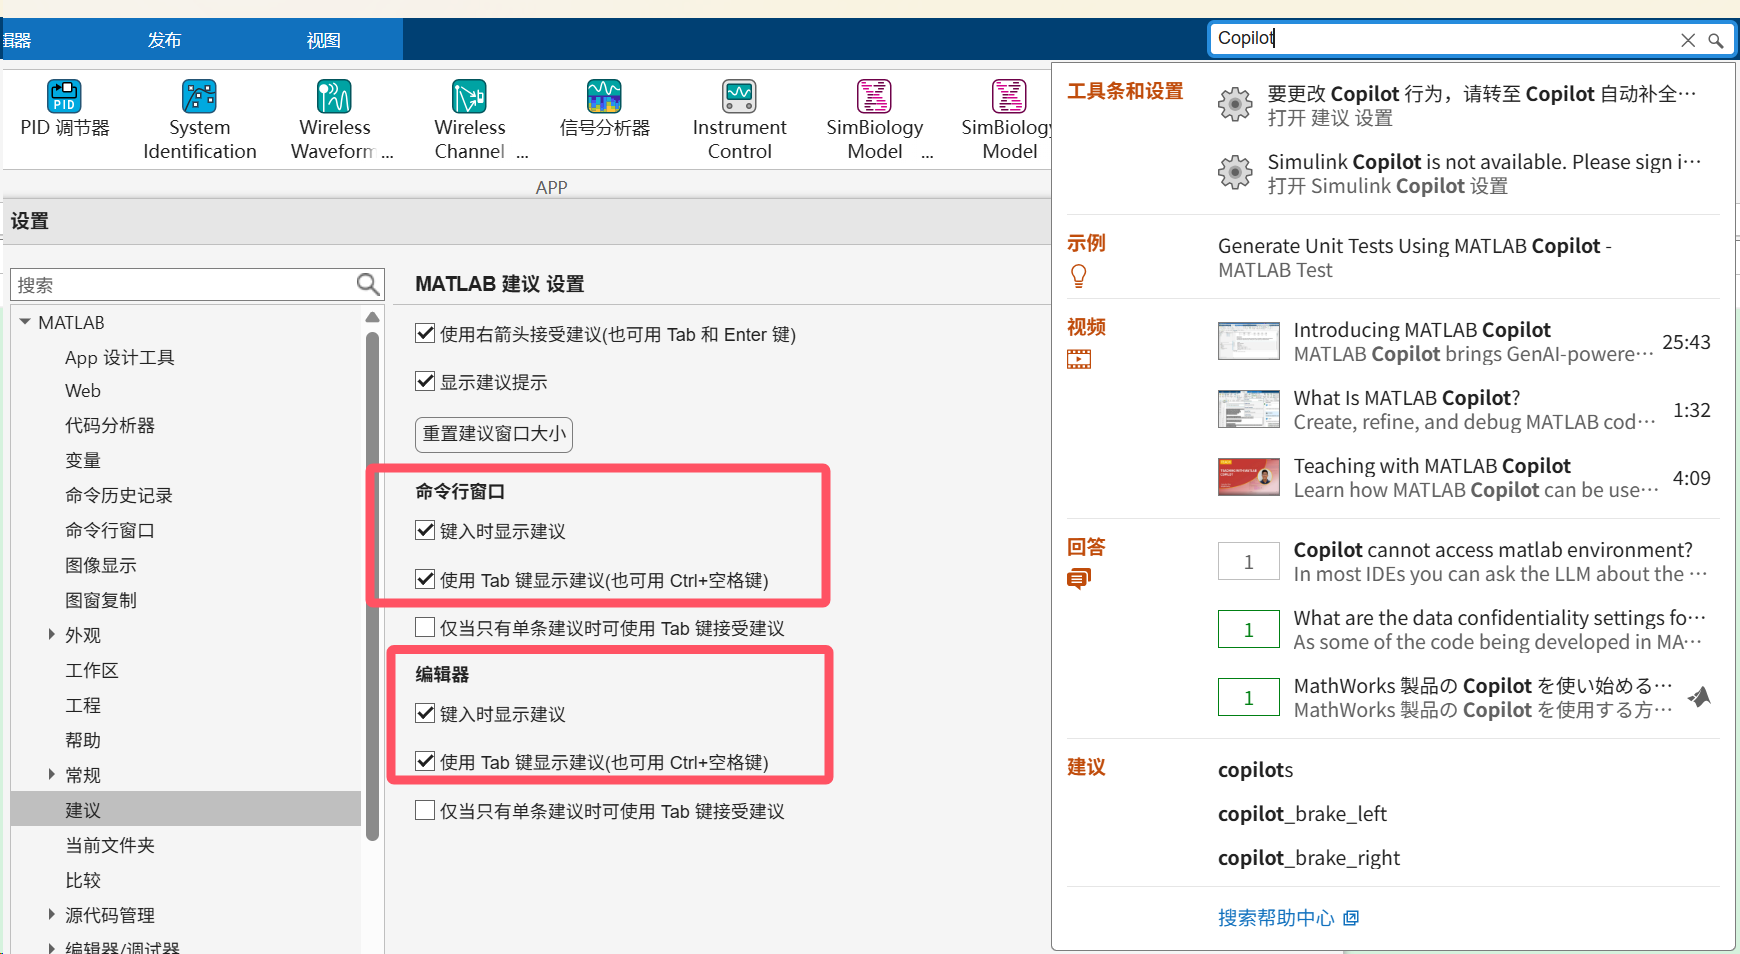Screen dimensions: 1740x954
Task: Click gear icon for Simulink Copilot setting
Action: 1235,172
